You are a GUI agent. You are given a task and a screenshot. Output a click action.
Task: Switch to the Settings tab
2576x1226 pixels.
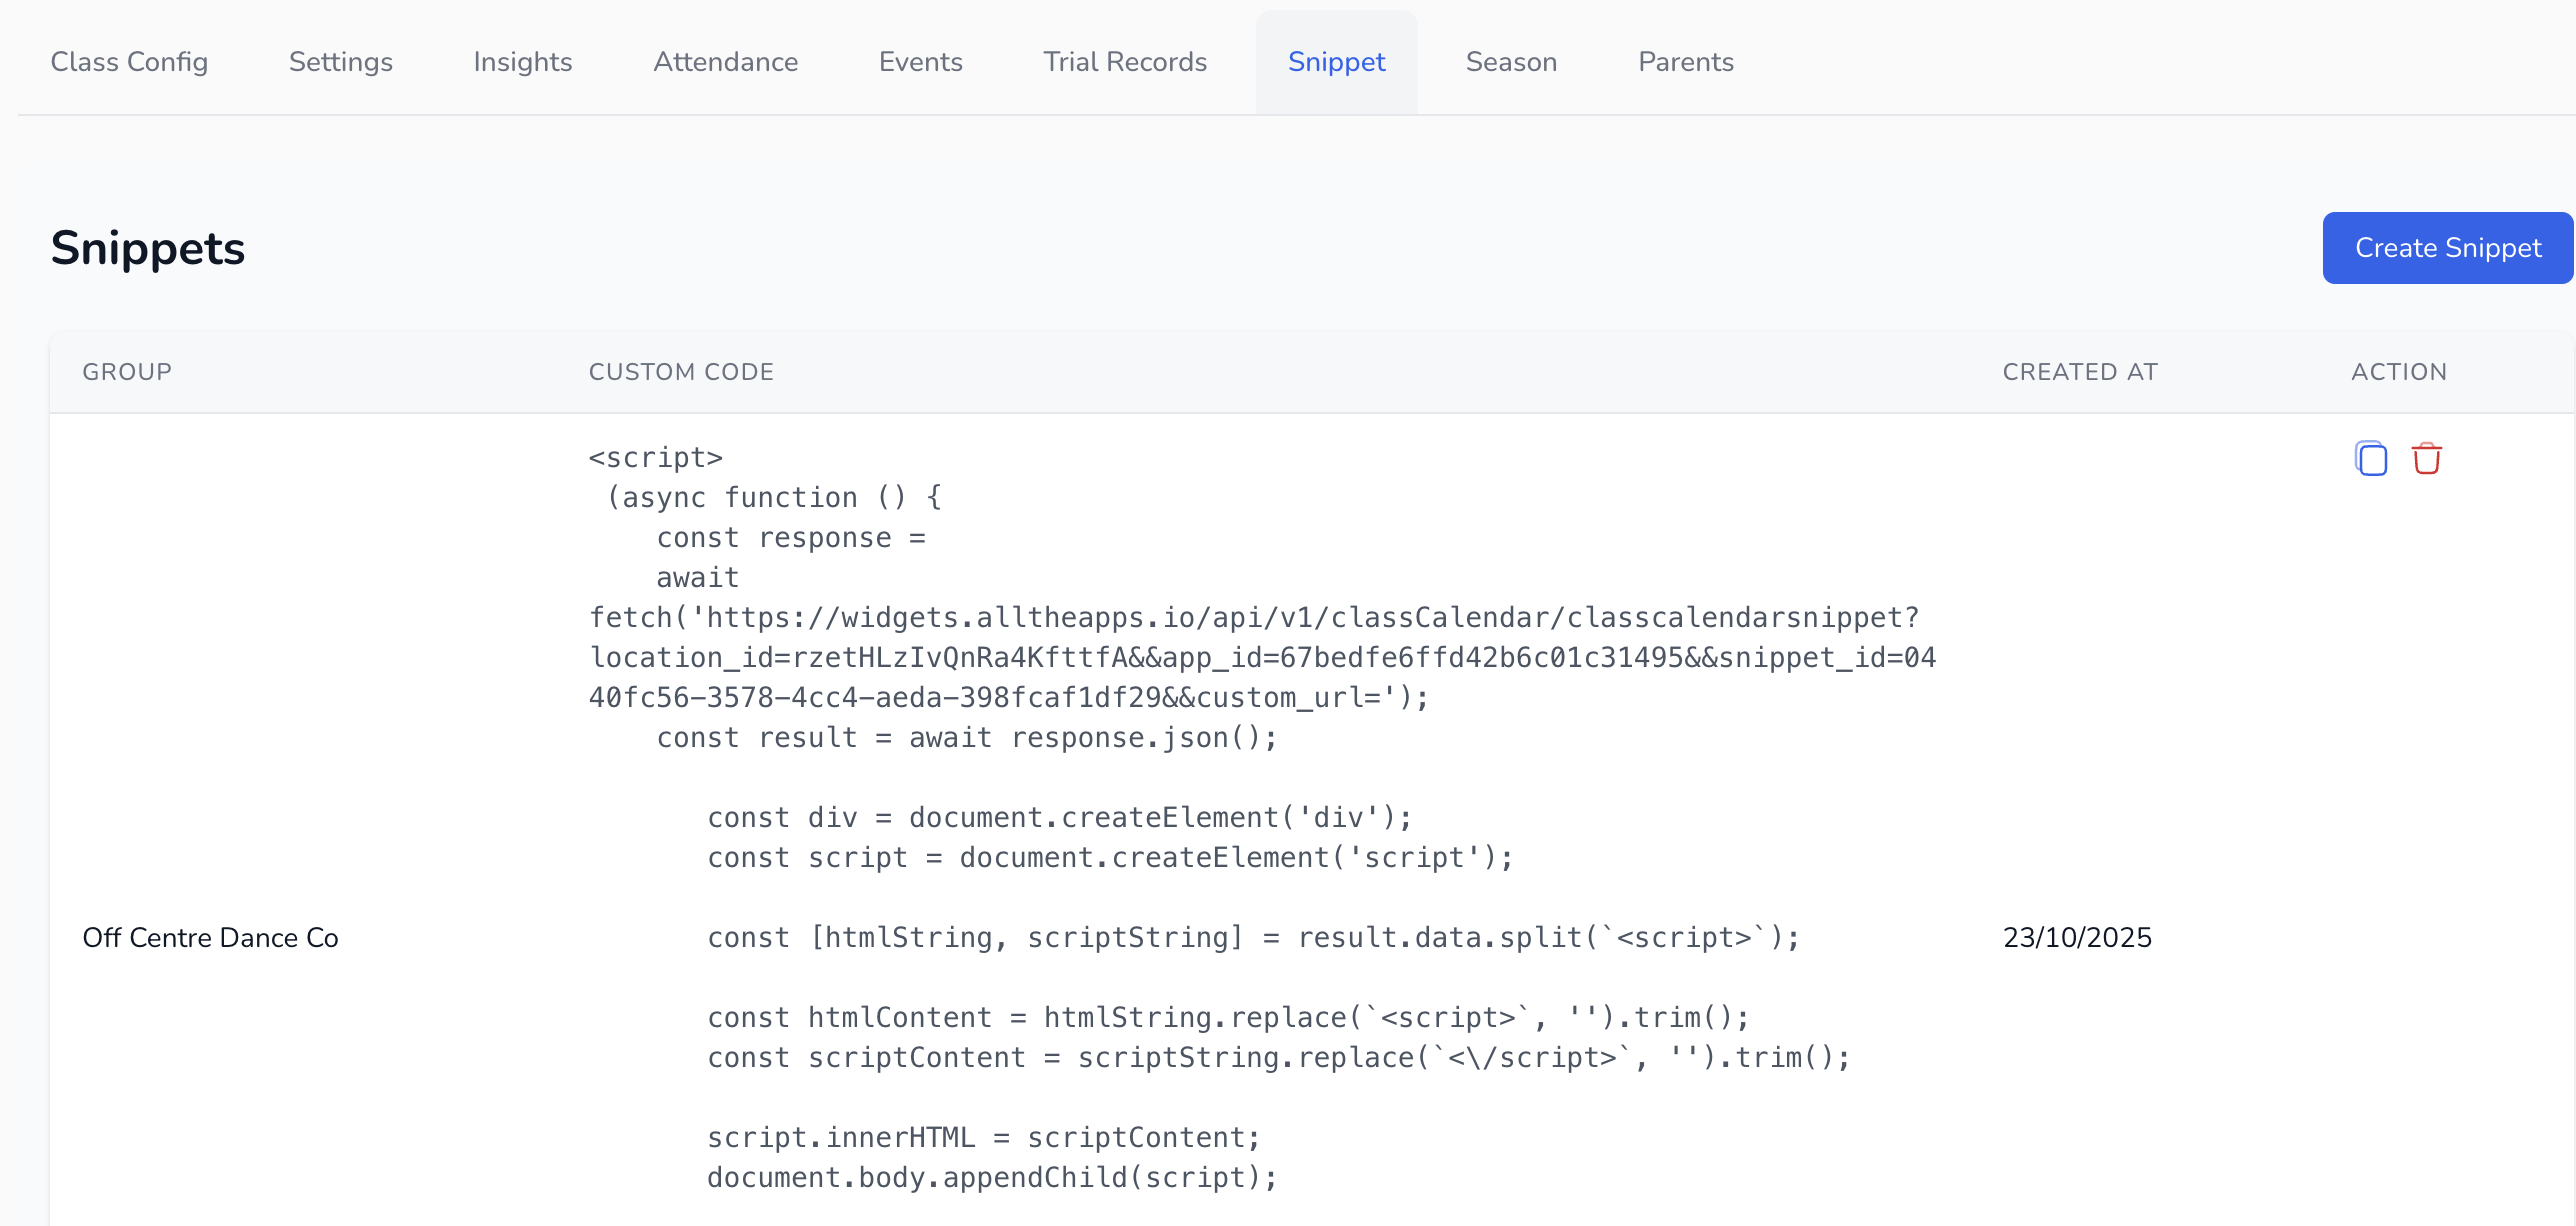[340, 62]
